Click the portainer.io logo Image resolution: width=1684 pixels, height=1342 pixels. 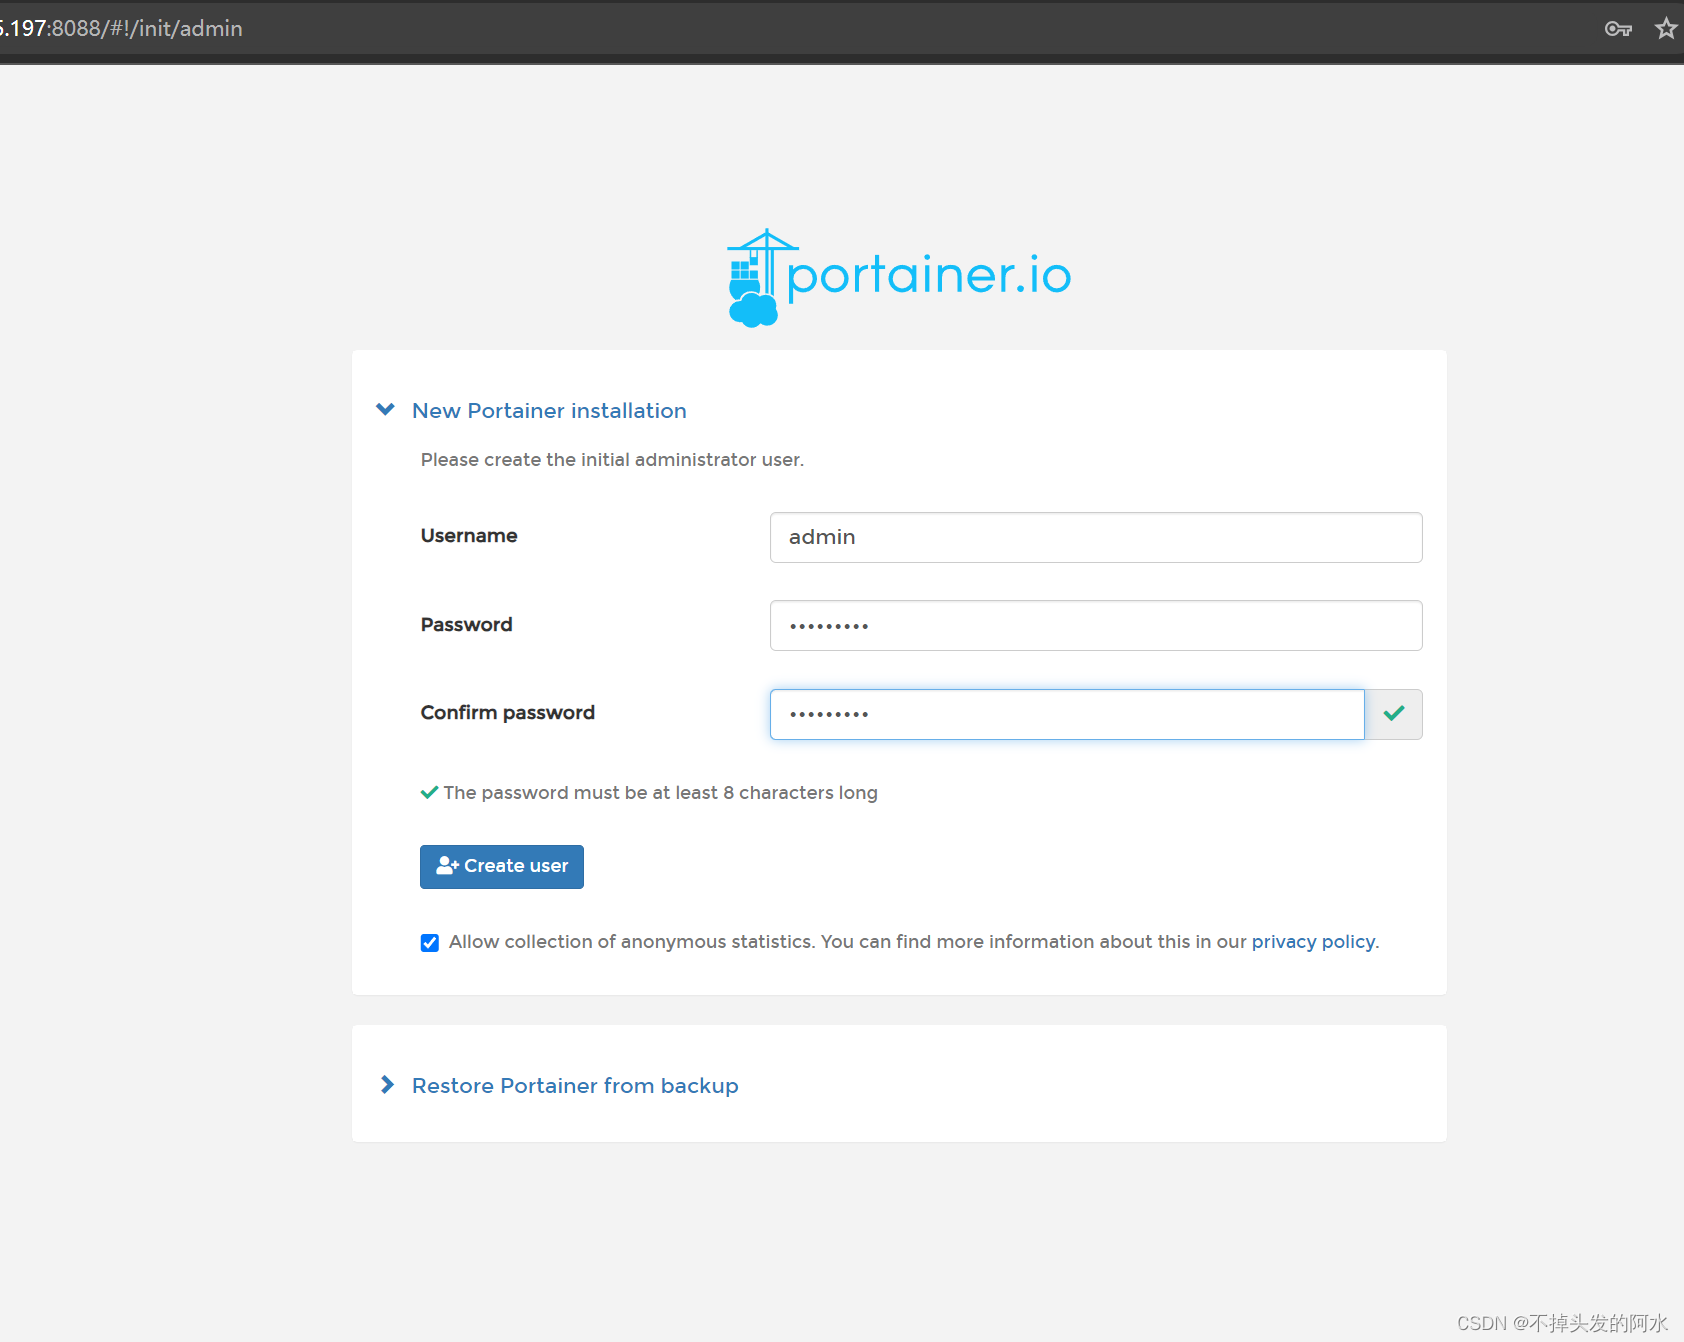tap(899, 278)
